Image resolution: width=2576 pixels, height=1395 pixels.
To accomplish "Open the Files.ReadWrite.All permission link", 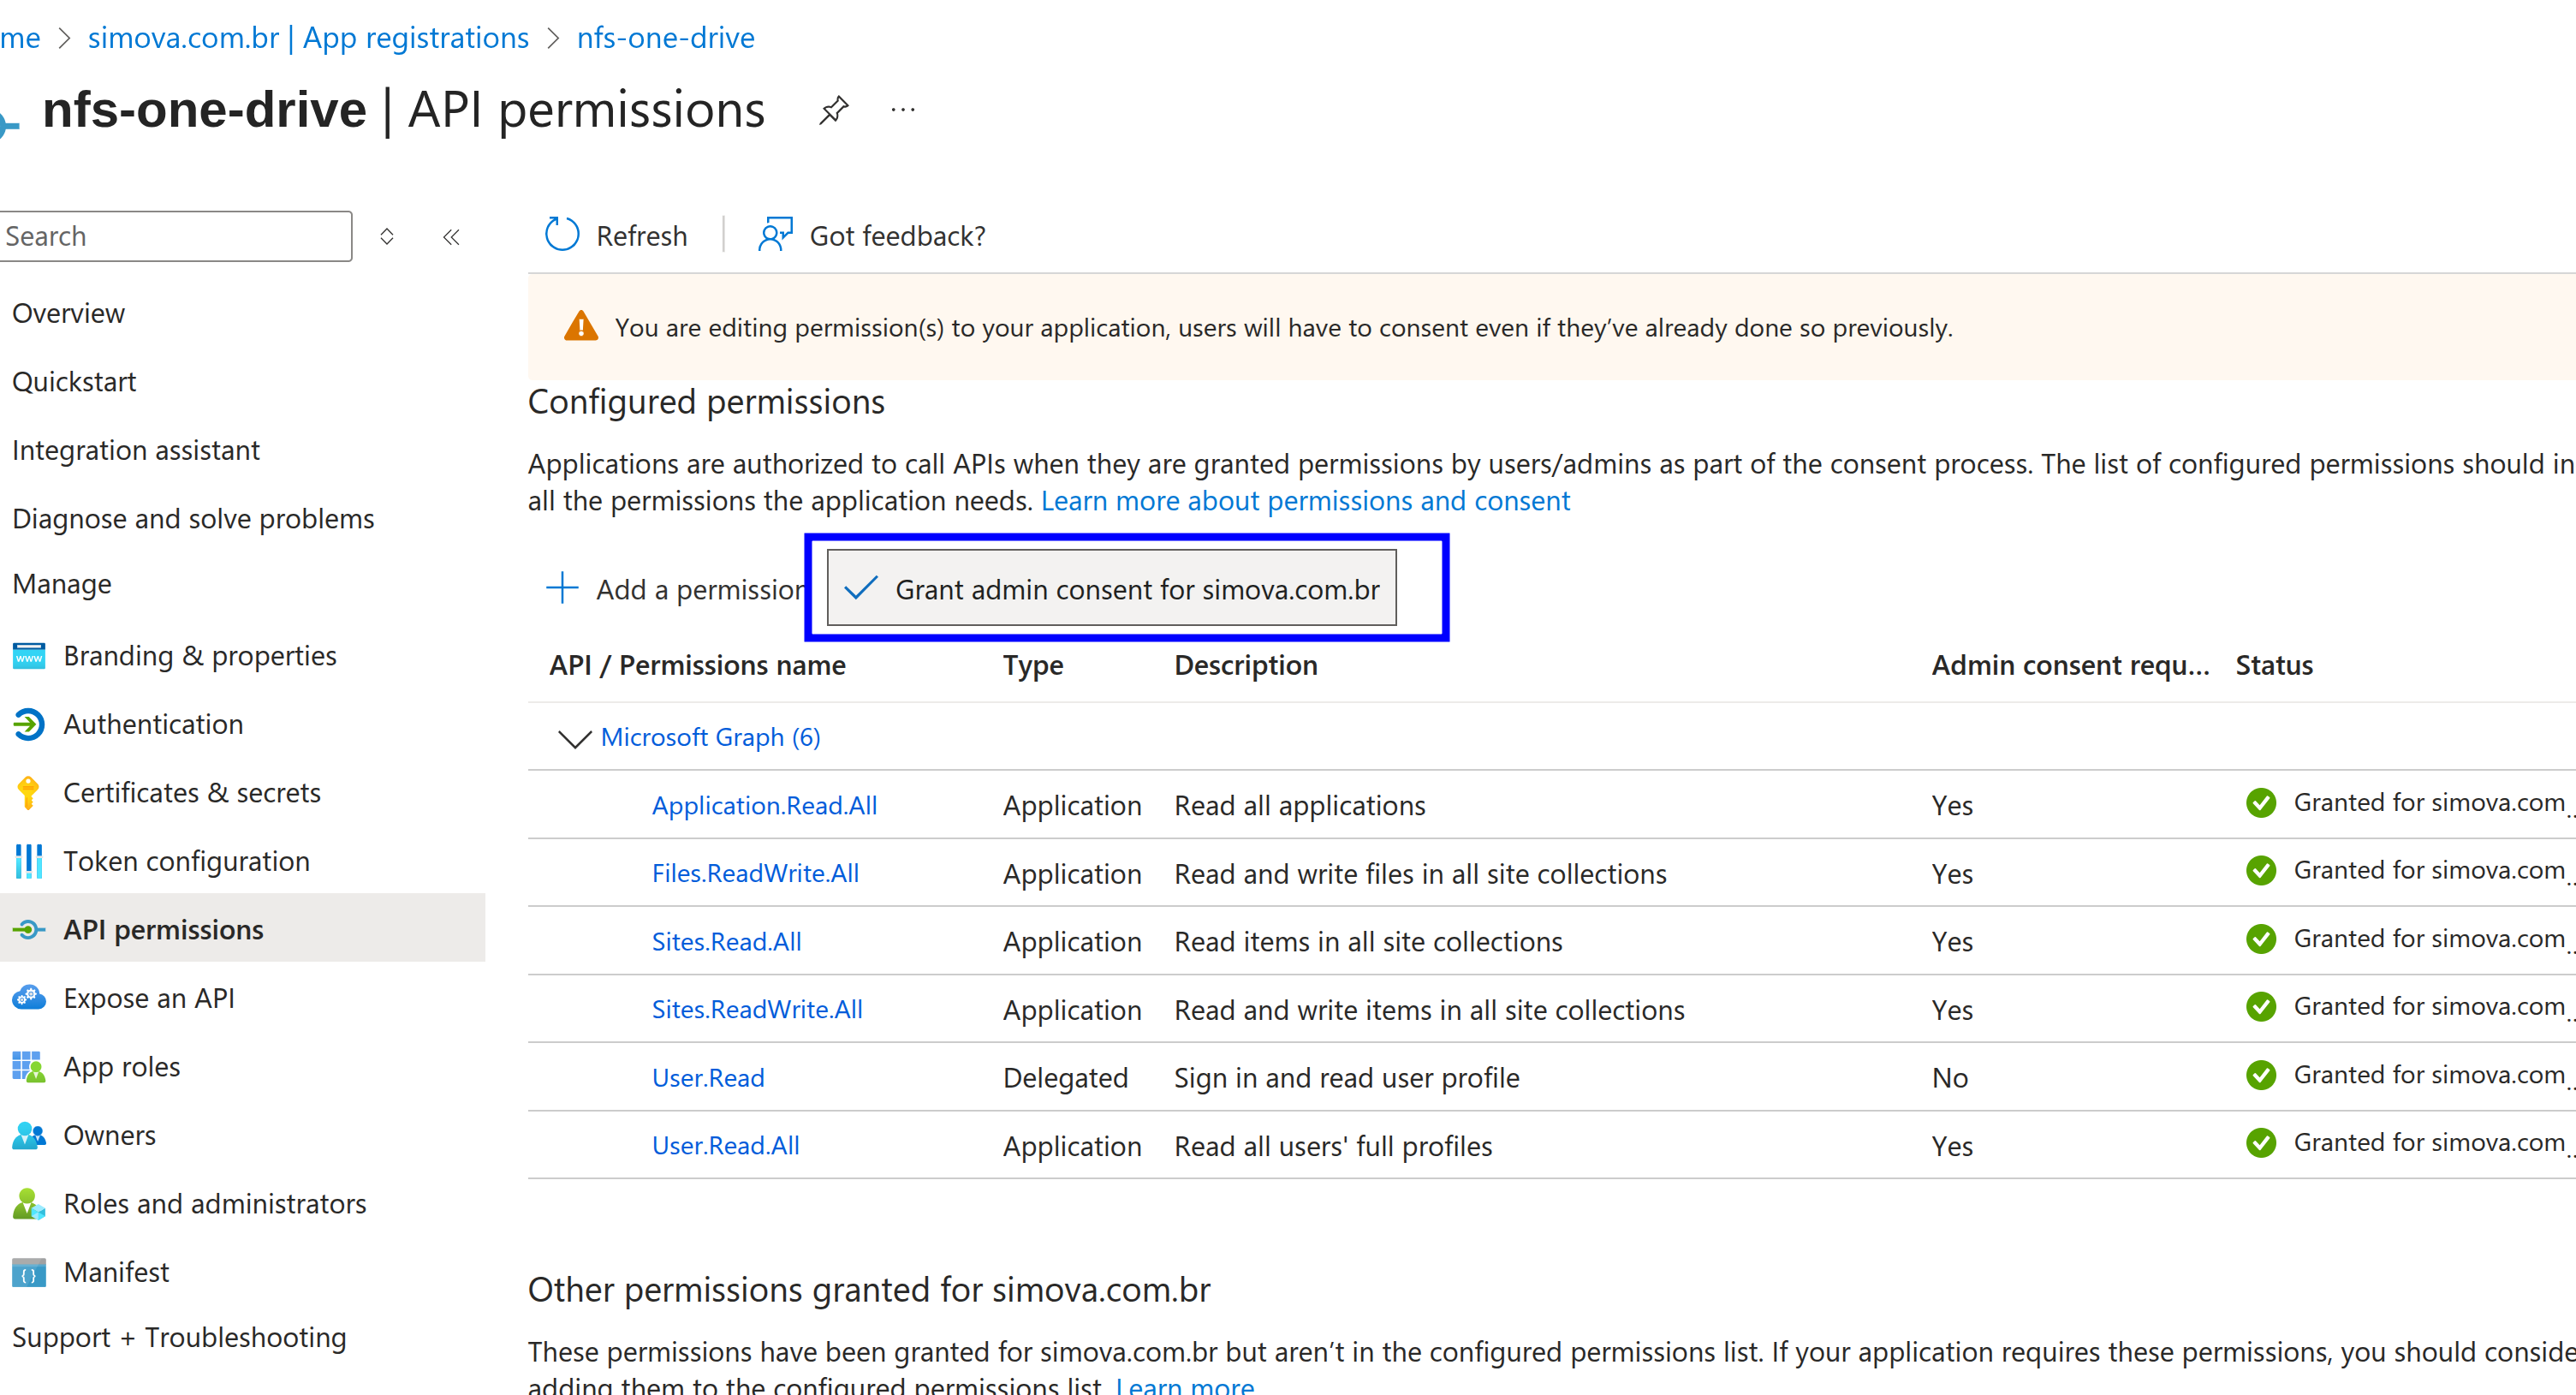I will tap(755, 874).
